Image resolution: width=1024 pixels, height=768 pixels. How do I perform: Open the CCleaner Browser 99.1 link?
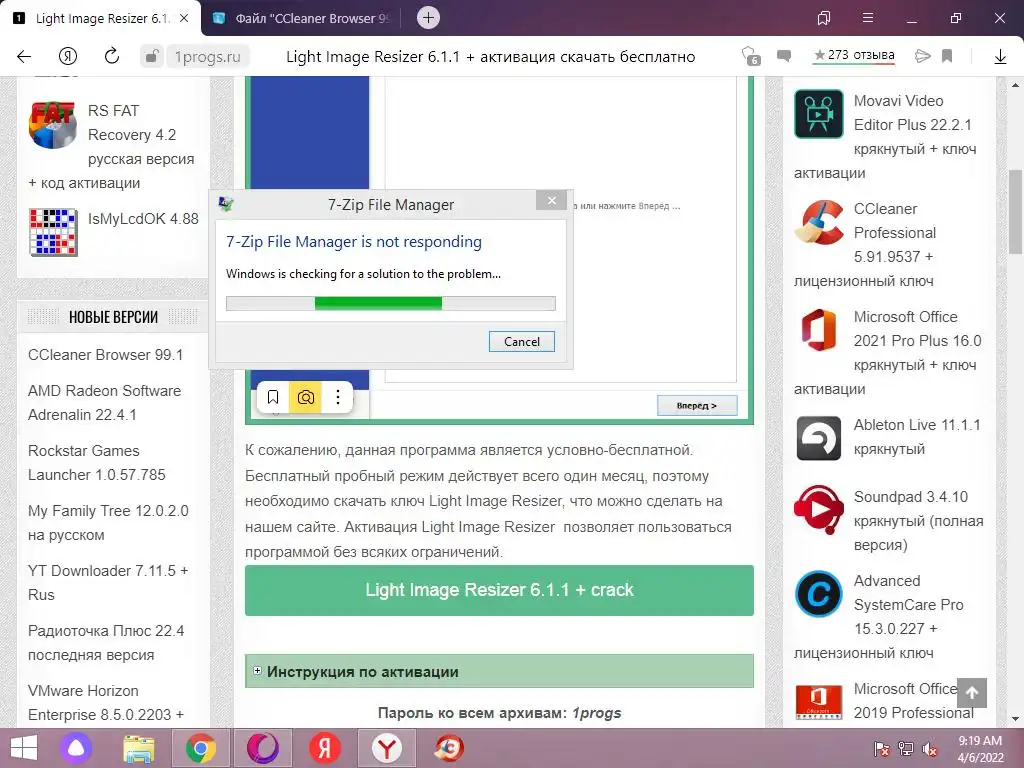tap(105, 355)
